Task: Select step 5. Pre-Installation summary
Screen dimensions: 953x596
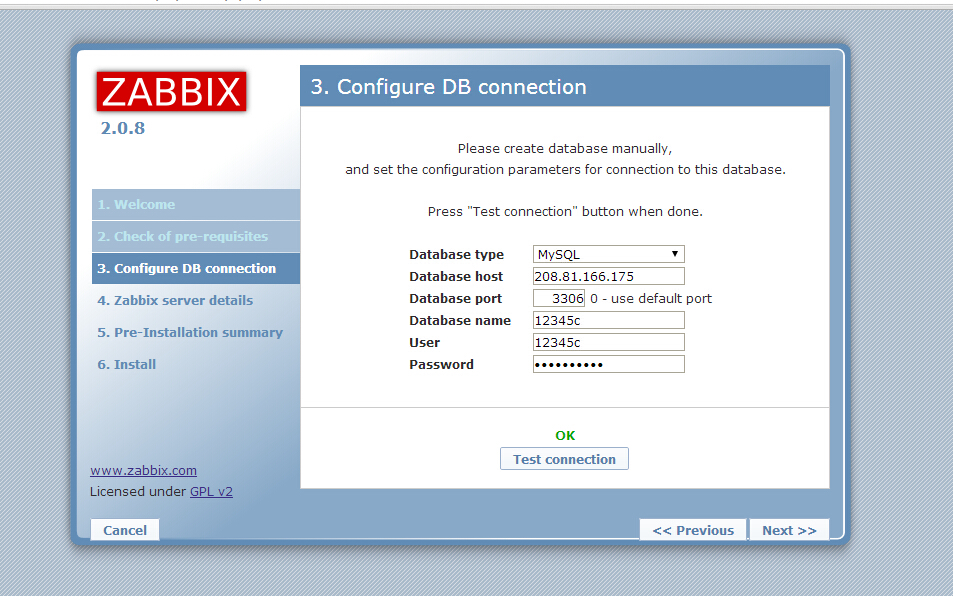Action: coord(190,332)
